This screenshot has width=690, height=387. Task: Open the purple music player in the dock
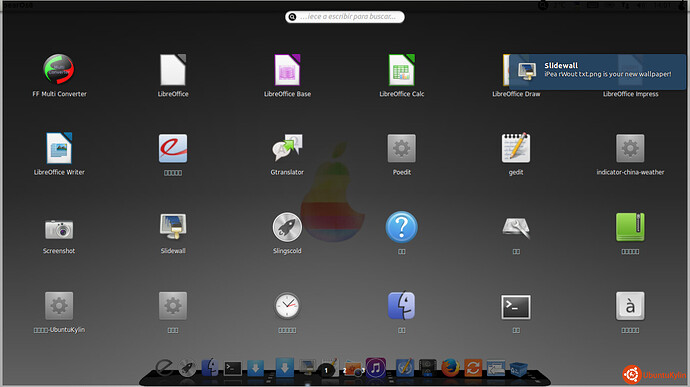375,368
